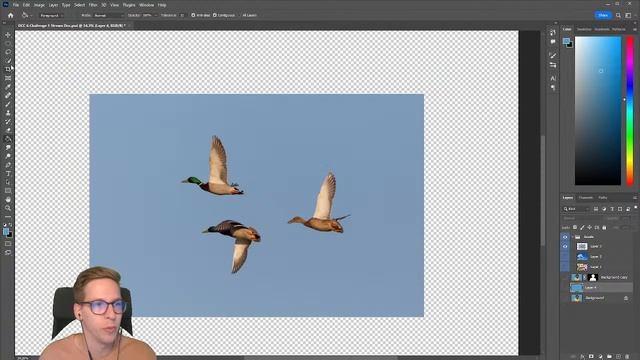Toggle the Contiguous checkbox
This screenshot has width=640, height=360.
pos(215,16)
